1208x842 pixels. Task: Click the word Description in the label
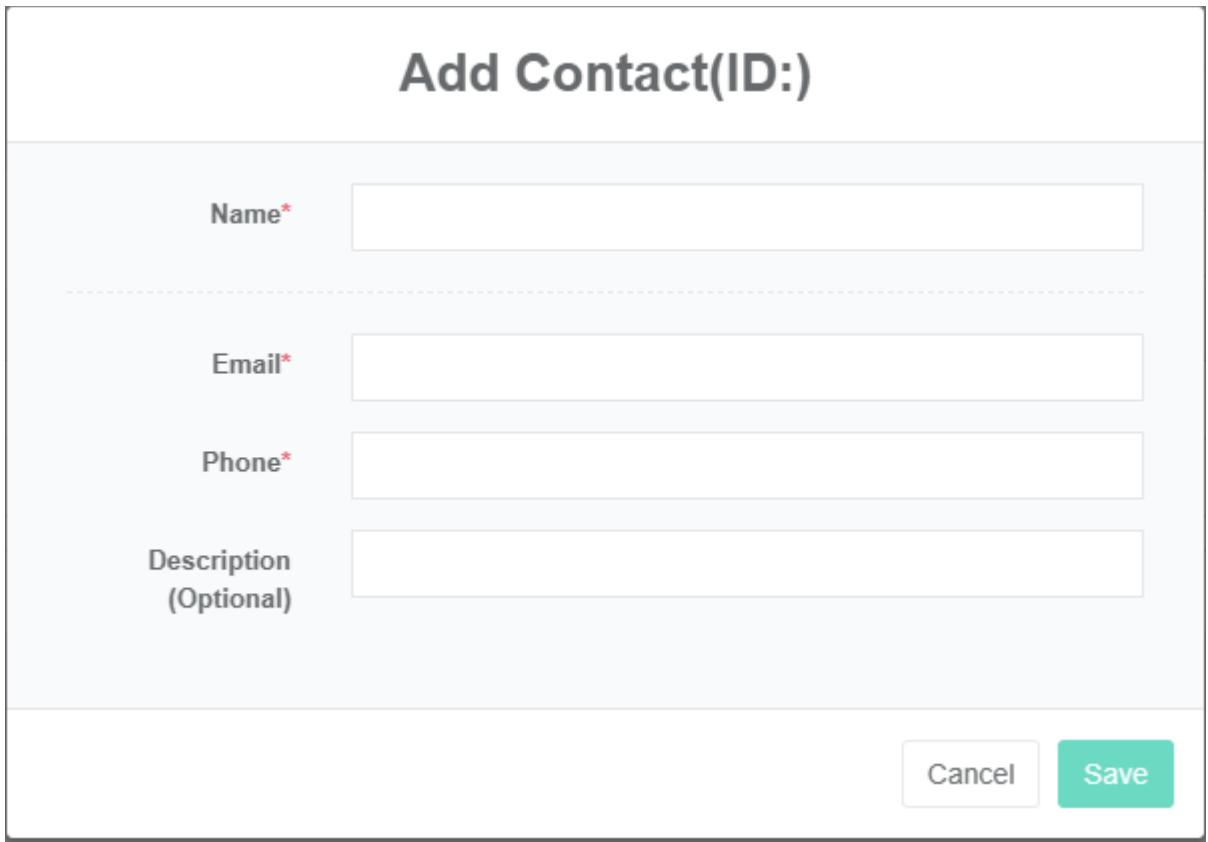coord(220,560)
